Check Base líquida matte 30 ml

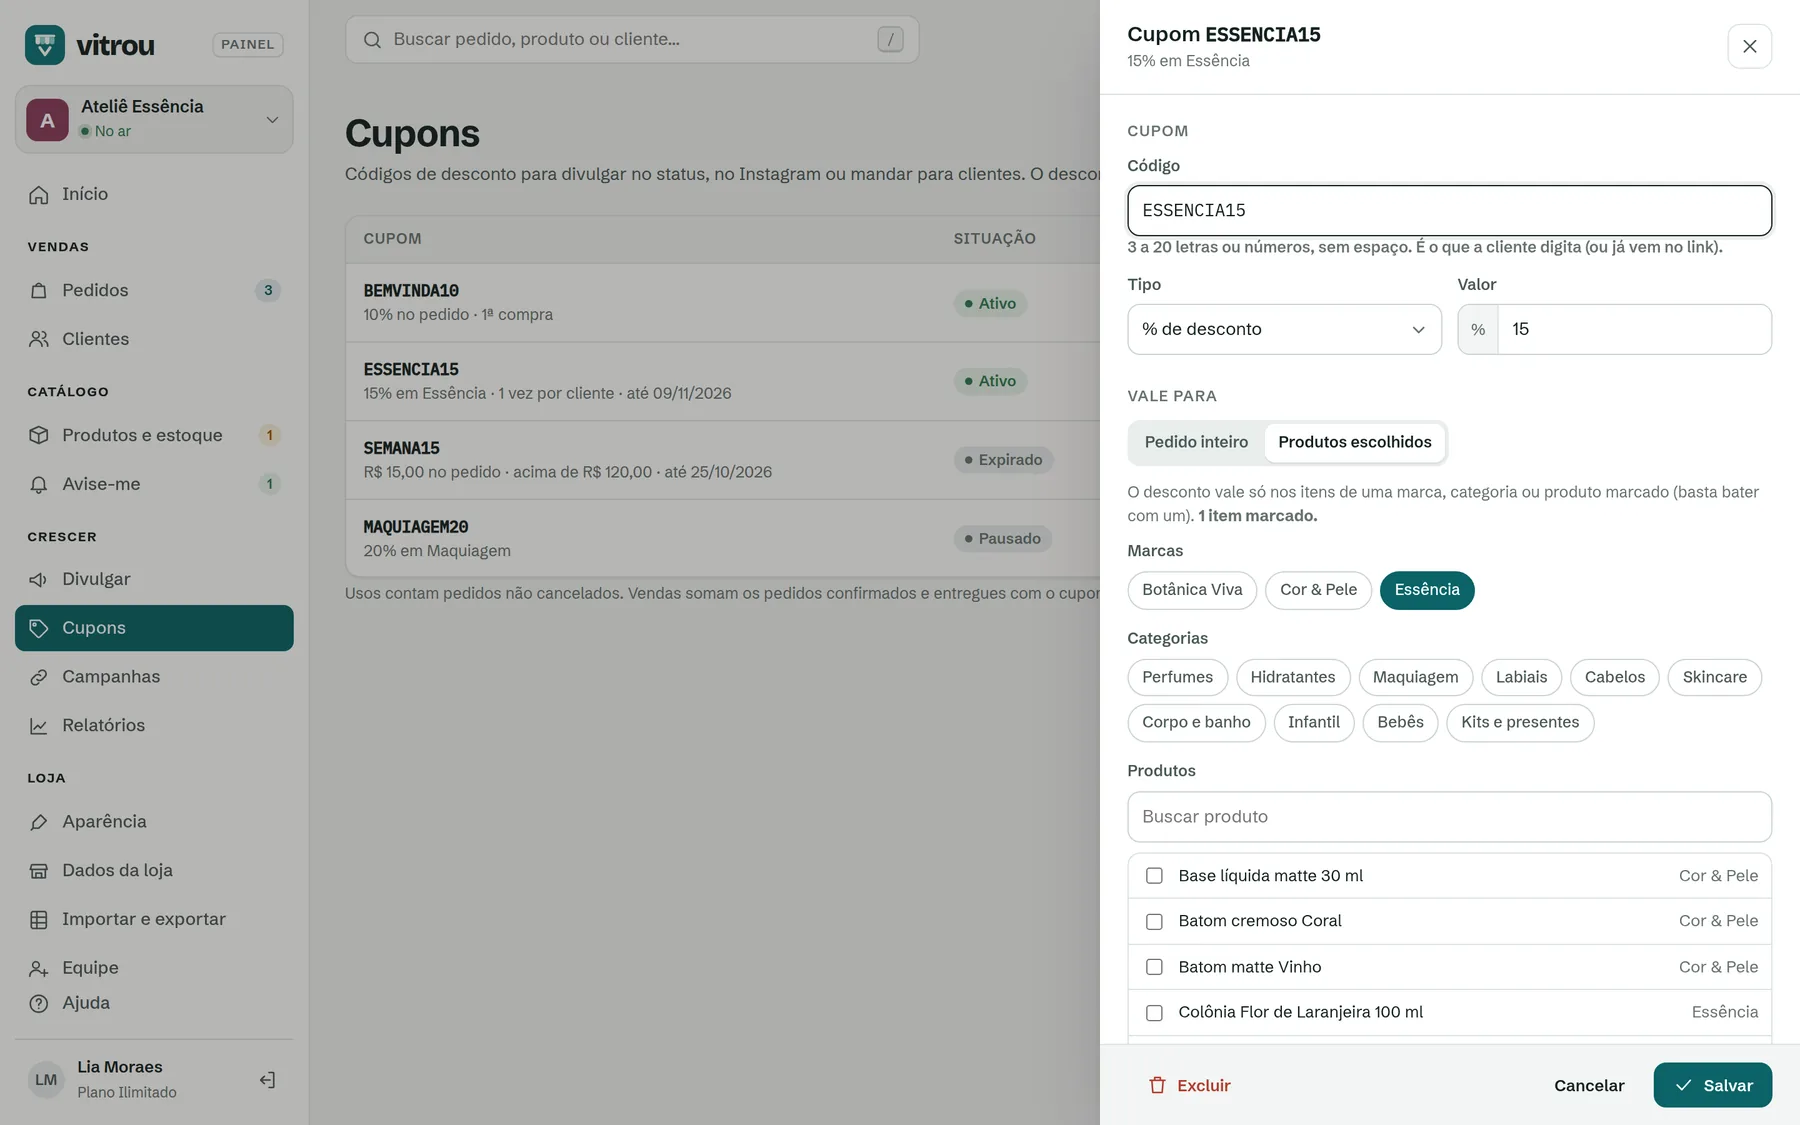click(x=1154, y=876)
